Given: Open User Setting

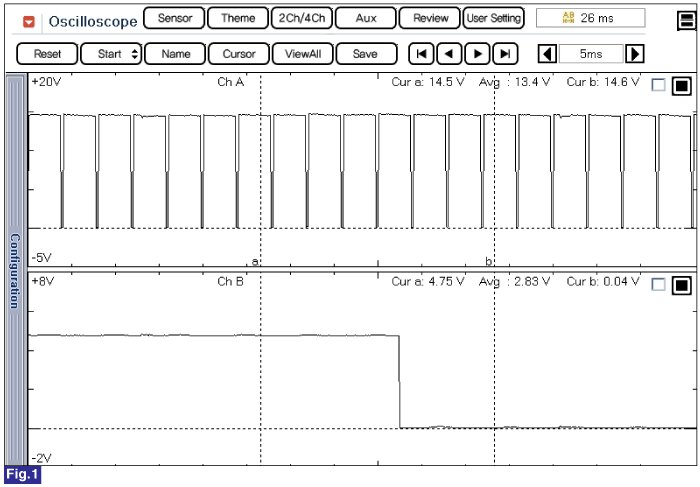Looking at the screenshot, I should [x=494, y=18].
